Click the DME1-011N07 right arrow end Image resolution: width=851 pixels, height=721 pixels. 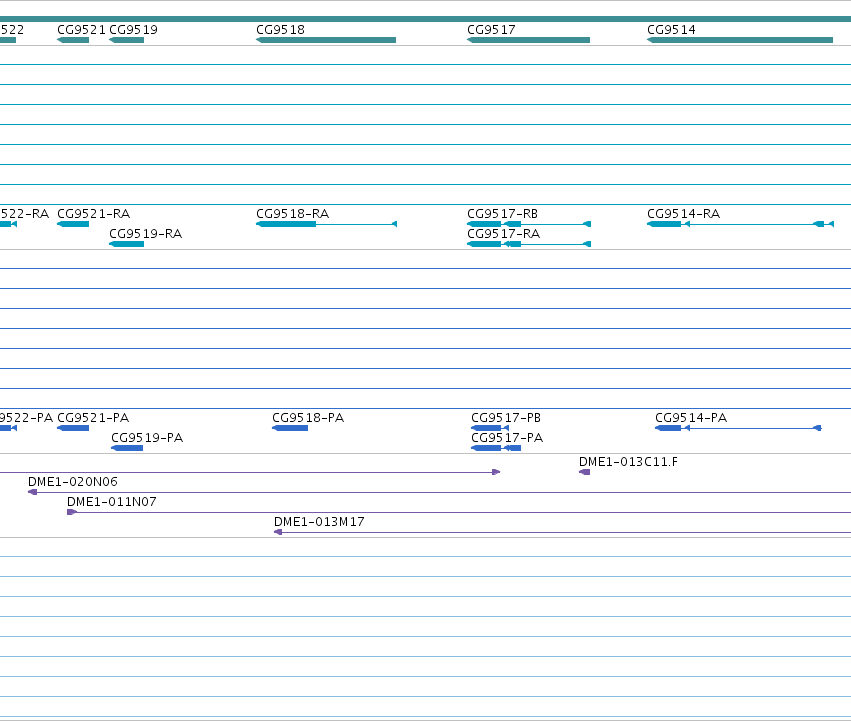coord(72,513)
